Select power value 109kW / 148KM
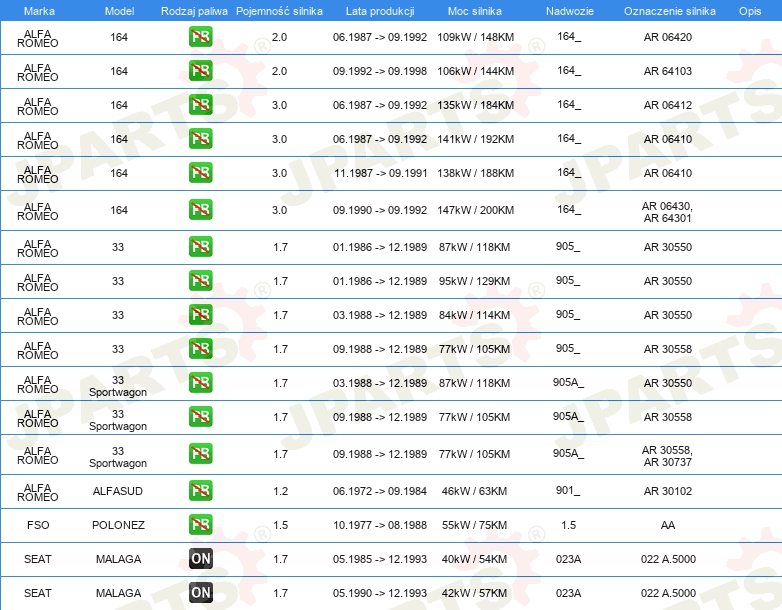Viewport: 782px width, 610px height. coord(475,37)
